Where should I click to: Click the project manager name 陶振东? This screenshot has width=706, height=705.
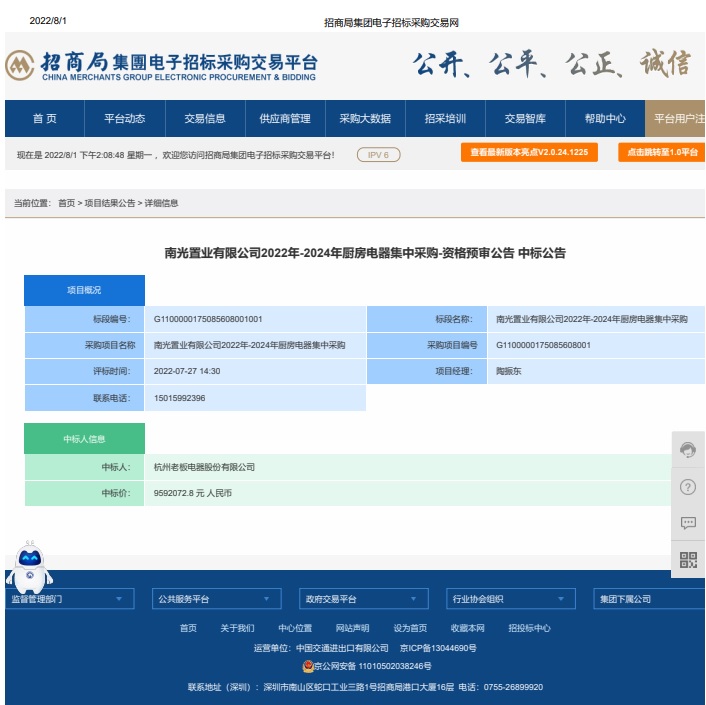point(508,371)
